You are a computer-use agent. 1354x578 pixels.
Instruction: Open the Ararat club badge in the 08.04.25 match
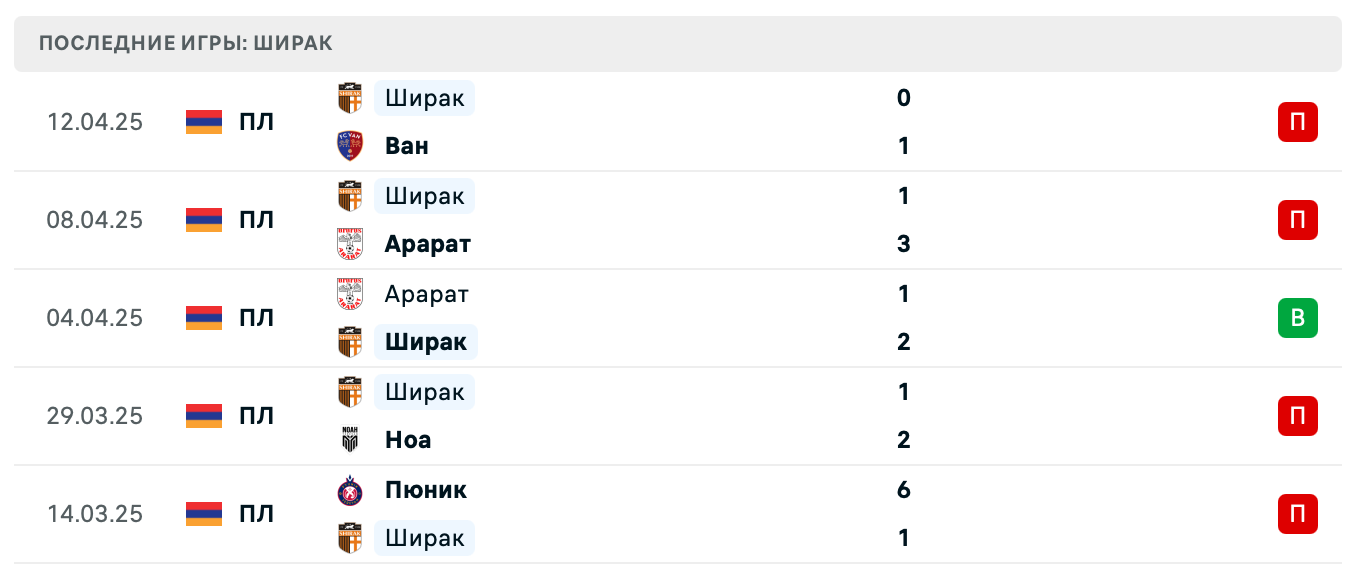click(x=349, y=243)
